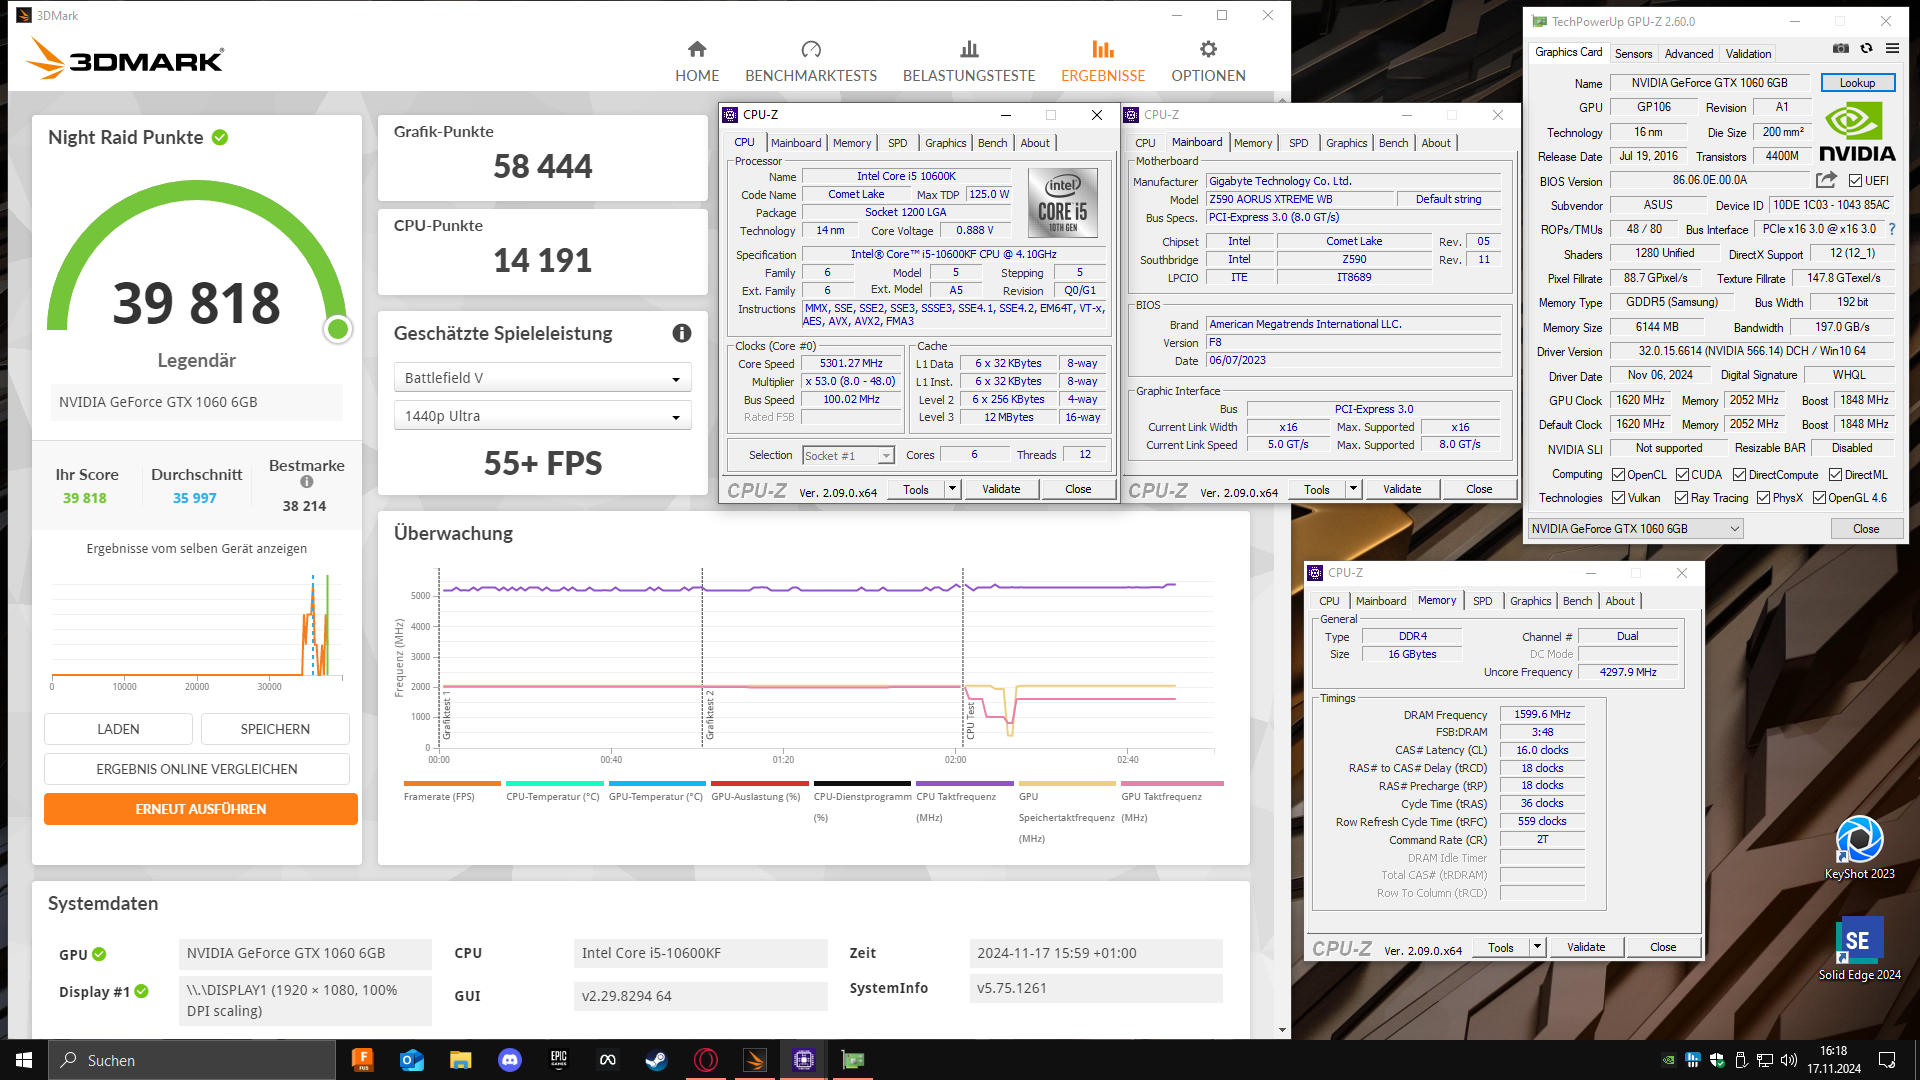The width and height of the screenshot is (1920, 1080).
Task: Take GPU-Z screenshot with camera icon
Action: point(1840,48)
